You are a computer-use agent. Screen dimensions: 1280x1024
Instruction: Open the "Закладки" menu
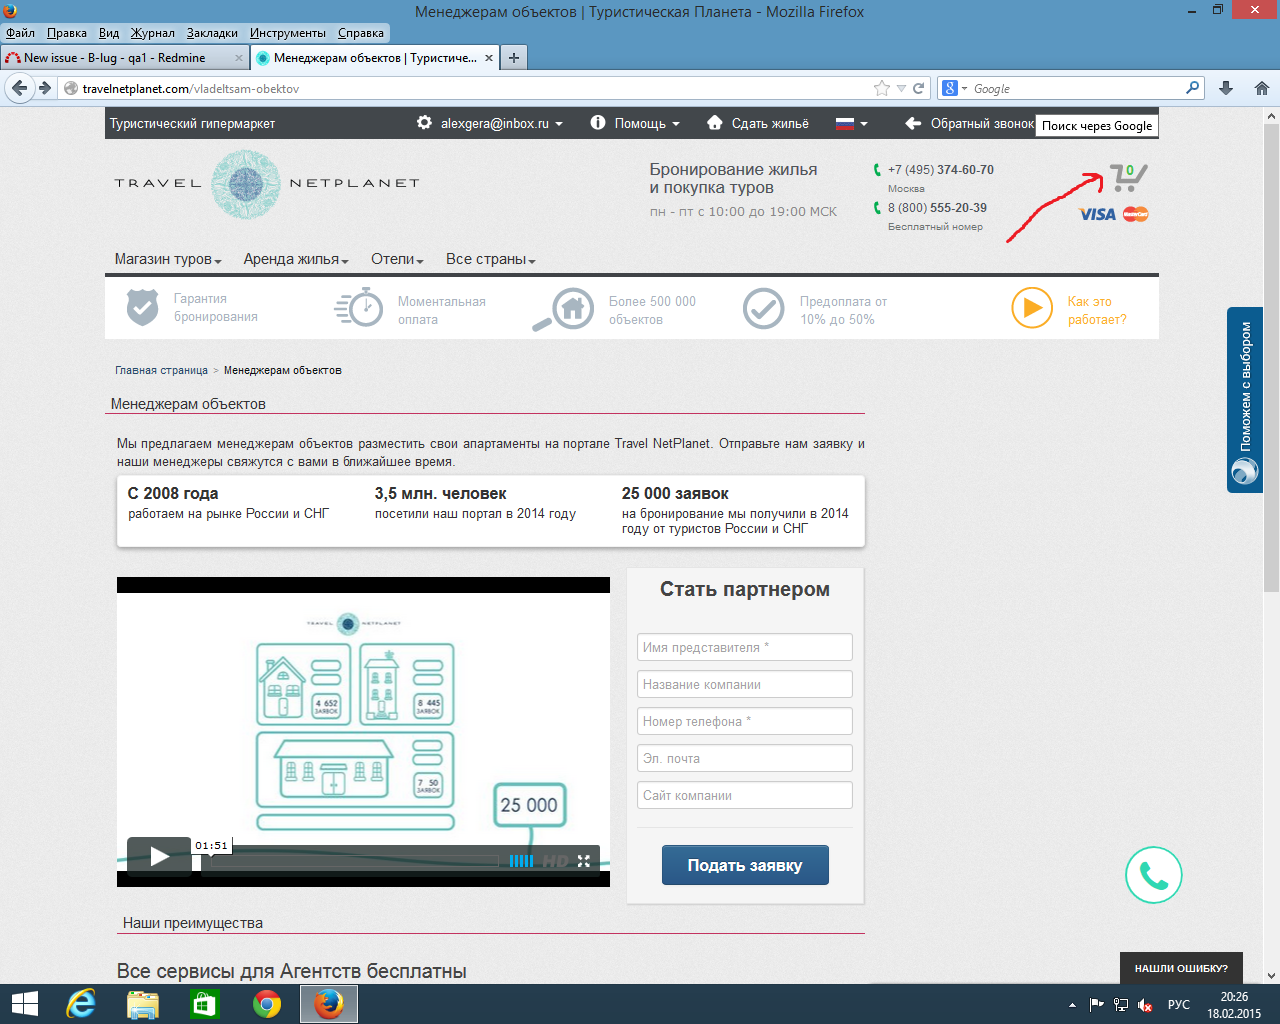(x=212, y=33)
